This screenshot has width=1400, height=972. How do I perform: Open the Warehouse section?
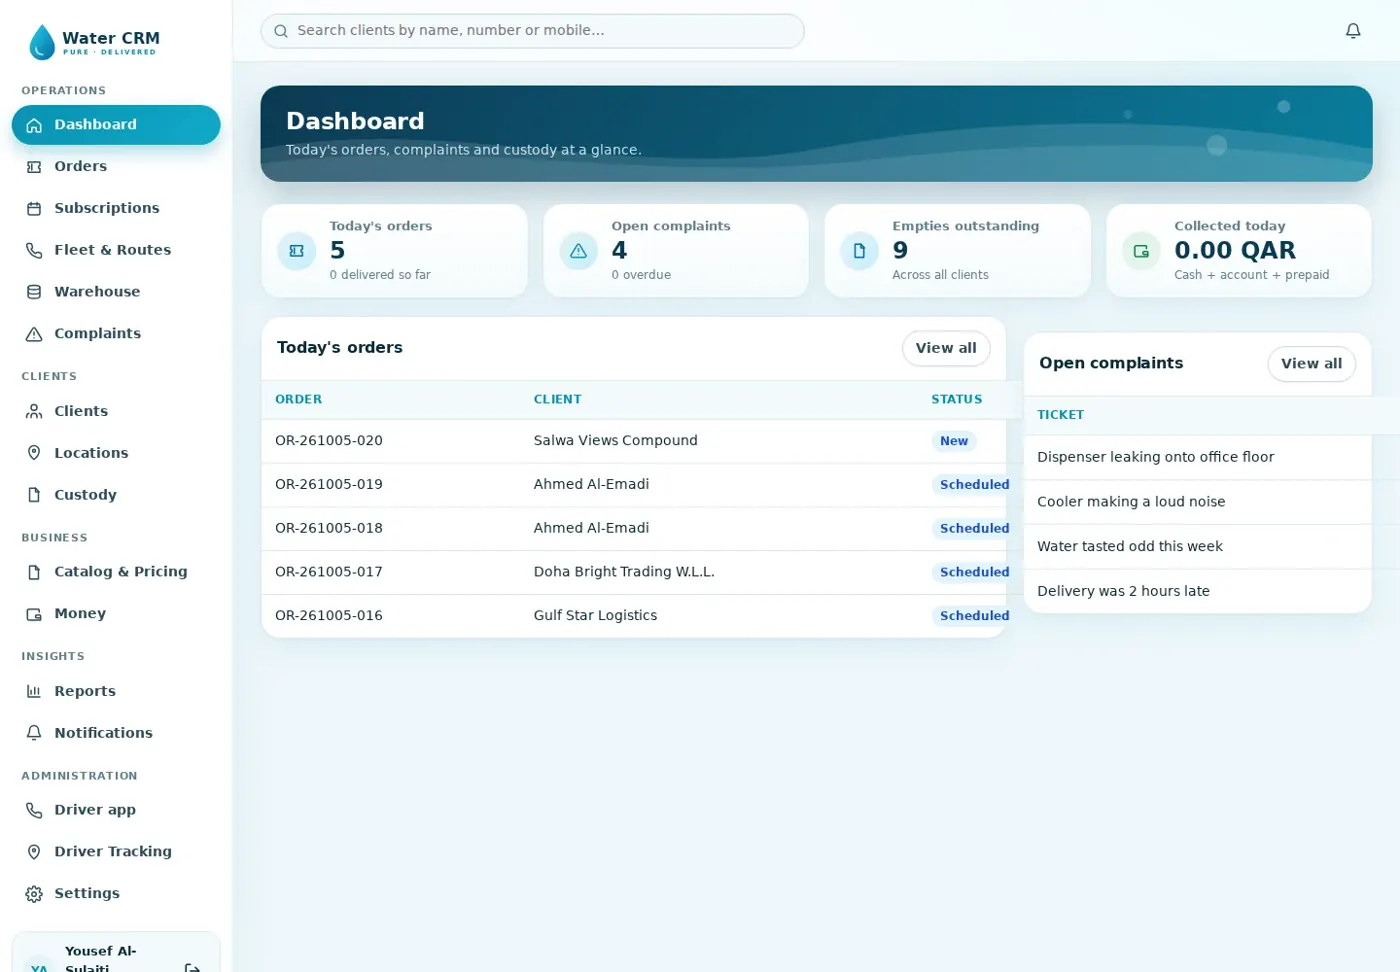click(x=116, y=292)
